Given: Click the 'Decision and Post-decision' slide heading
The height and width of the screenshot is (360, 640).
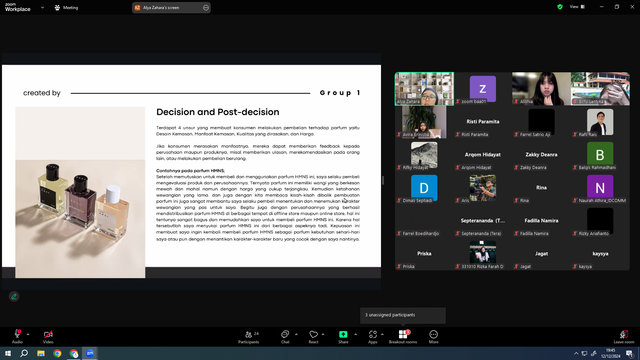Looking at the screenshot, I should (x=218, y=112).
